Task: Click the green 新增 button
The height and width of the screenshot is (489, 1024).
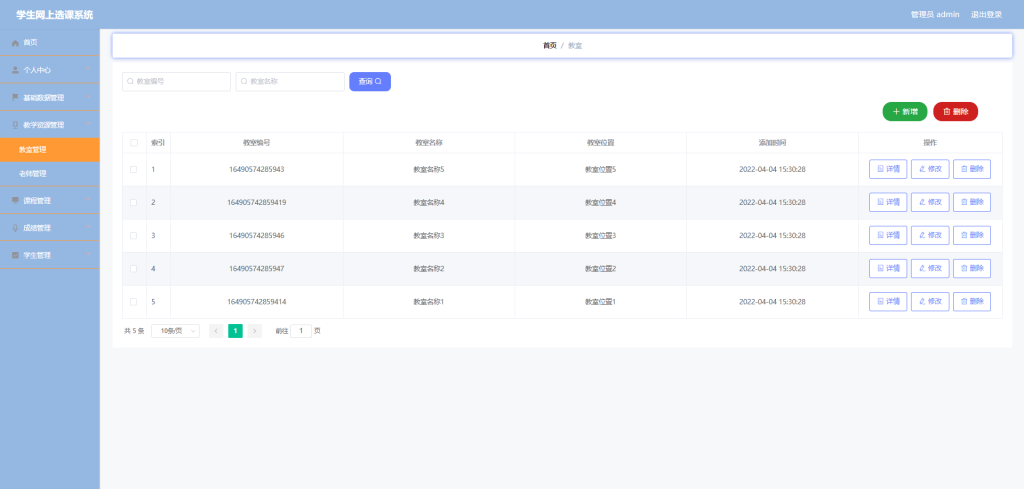Action: pos(904,112)
